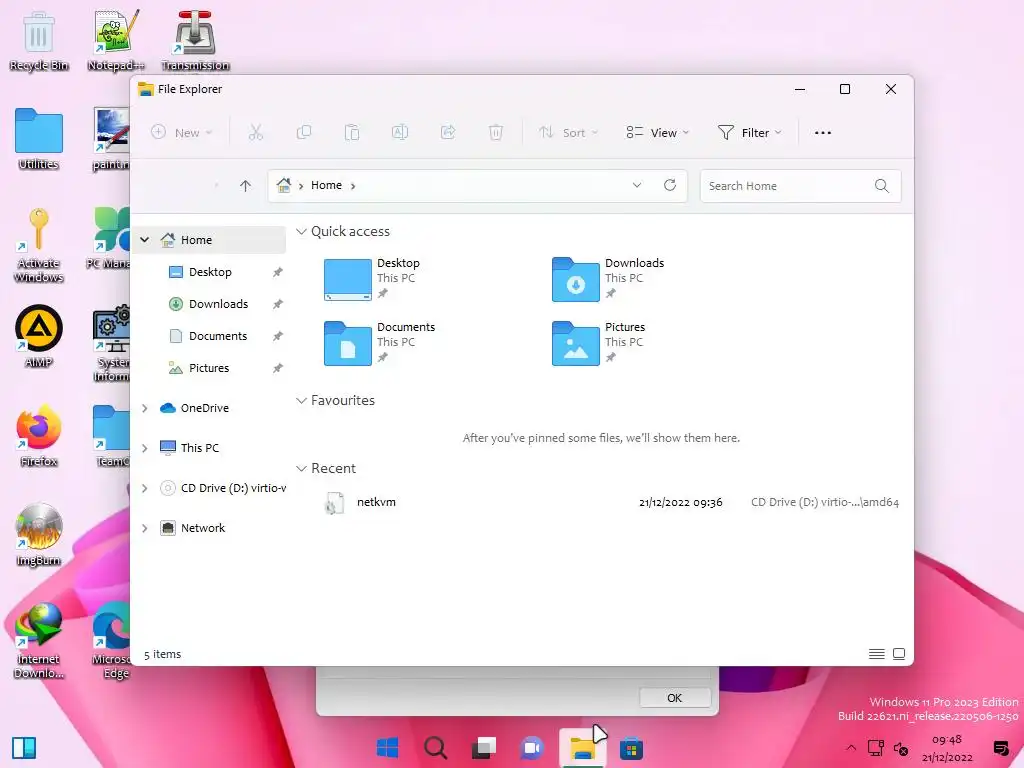
Task: Click the pin icon beside Documents in sidebar
Action: 278,336
